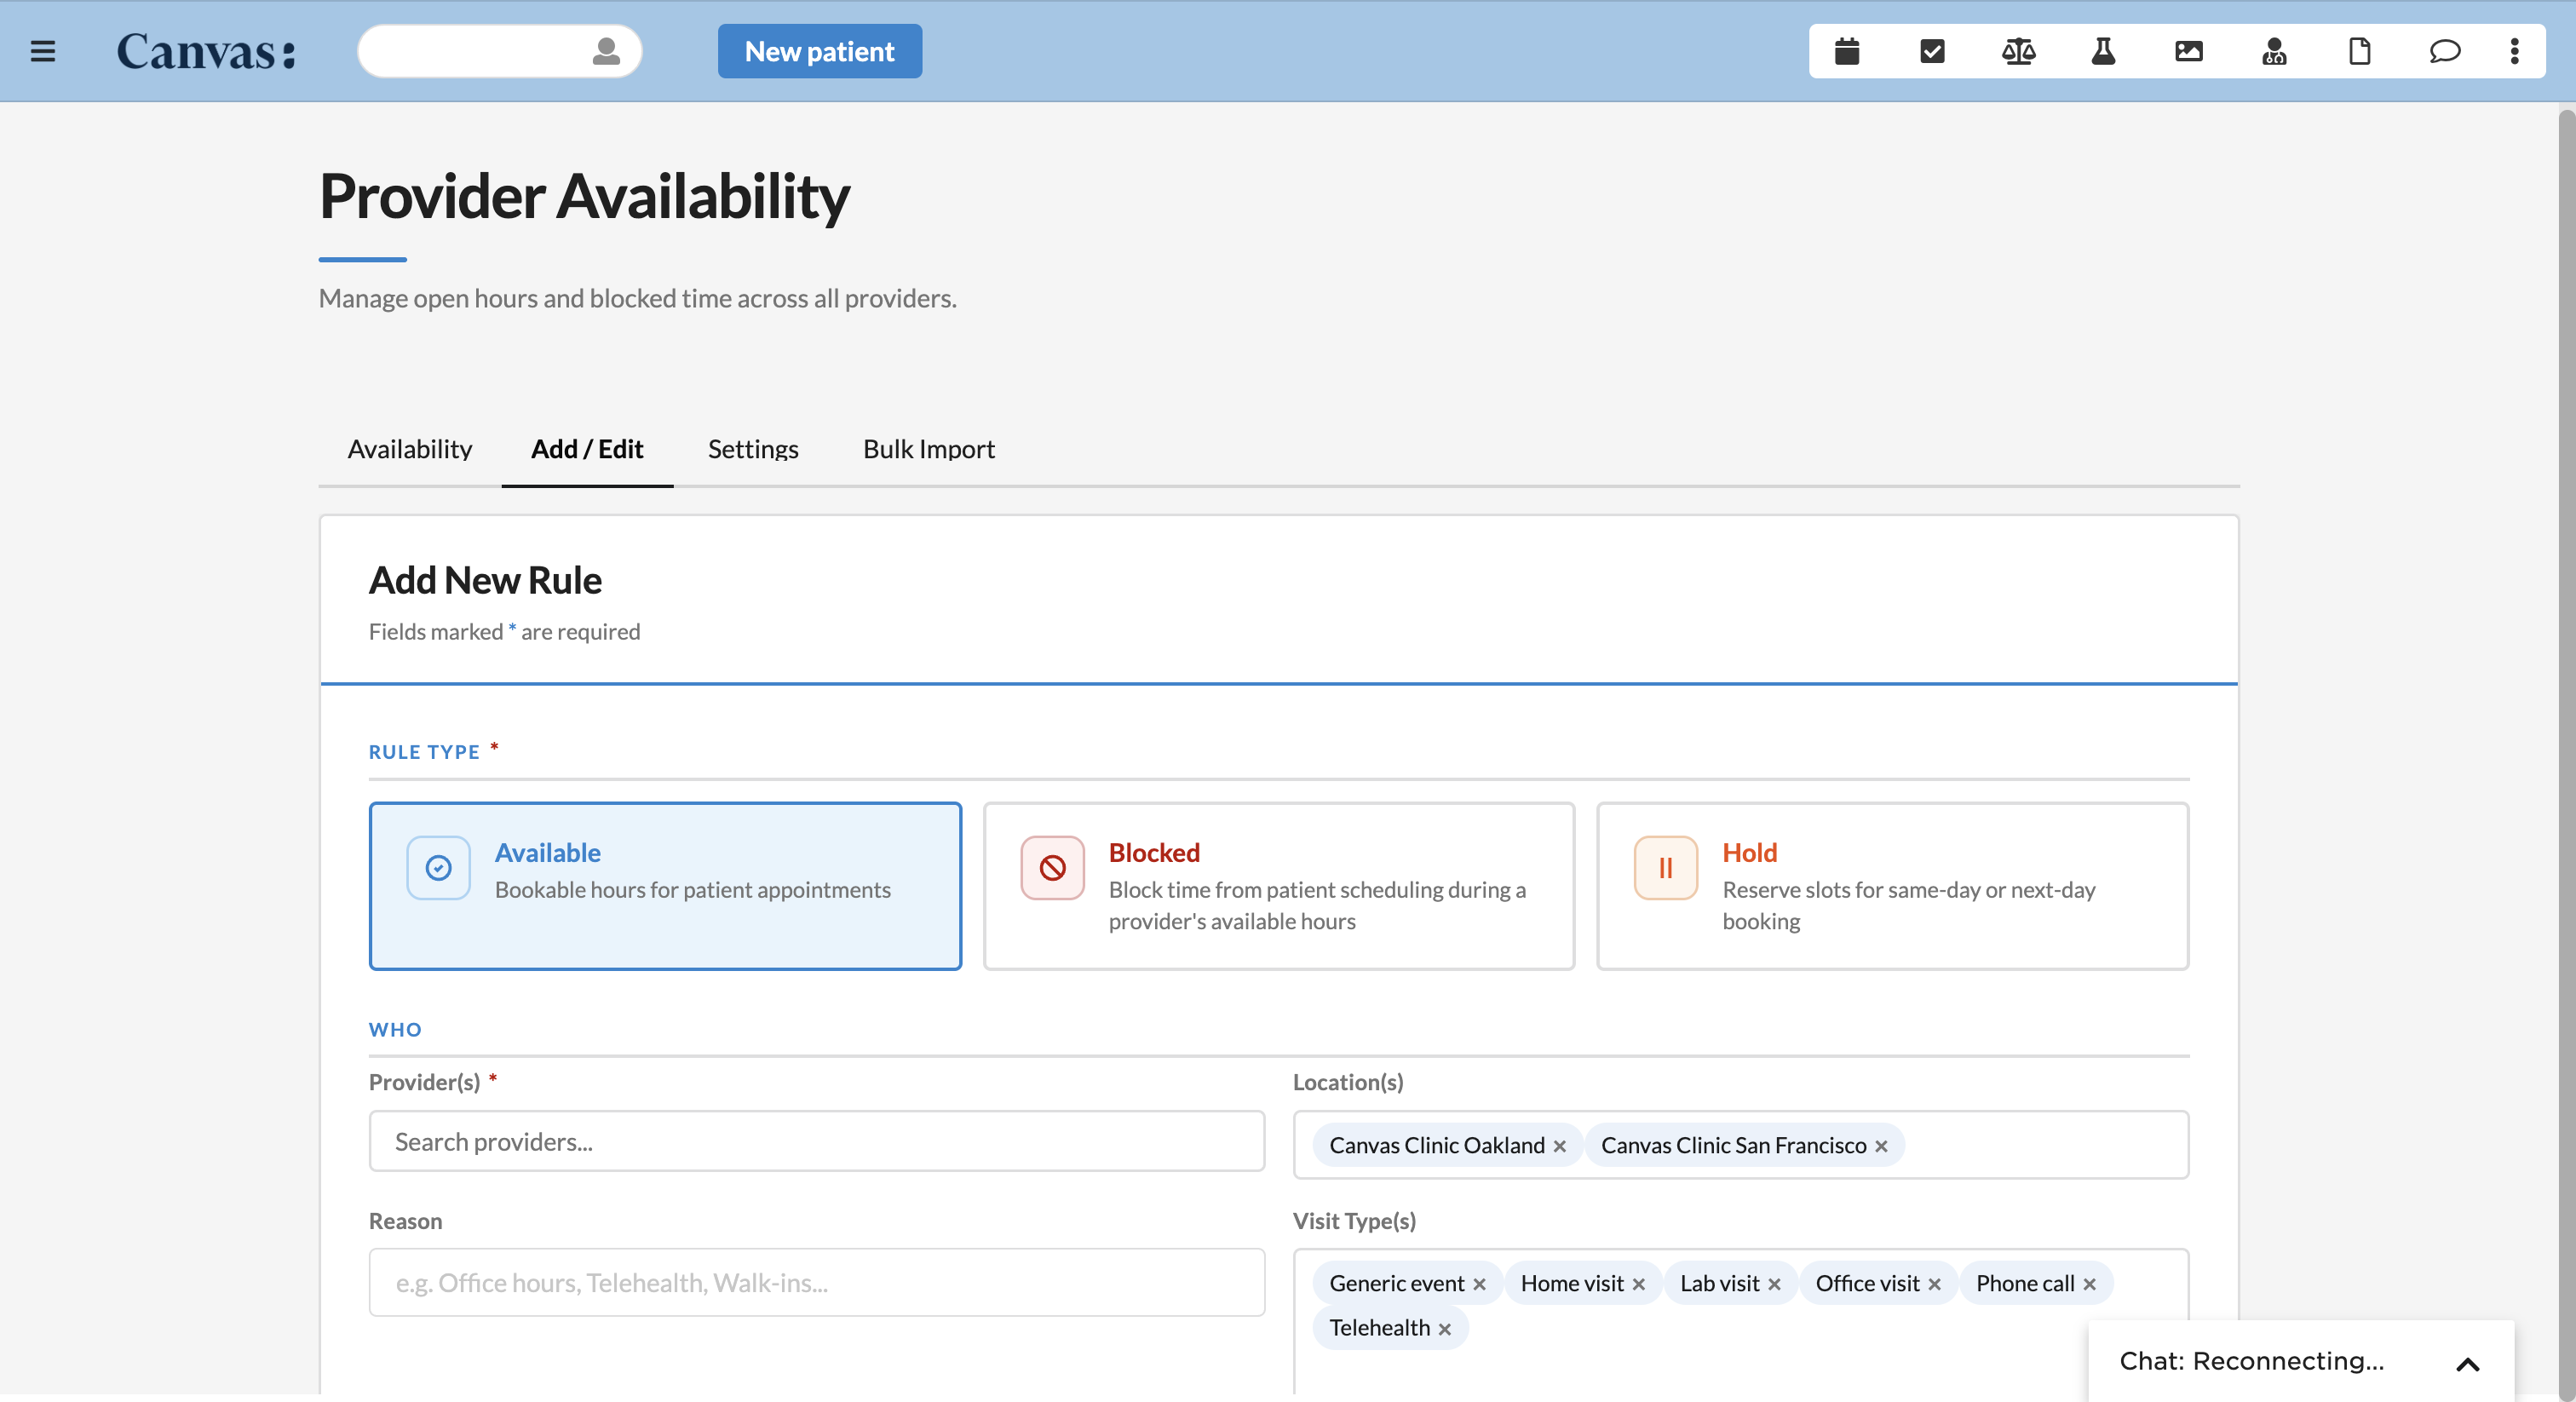The image size is (2576, 1402).
Task: Open the provider referral person icon
Action: coord(2274,51)
